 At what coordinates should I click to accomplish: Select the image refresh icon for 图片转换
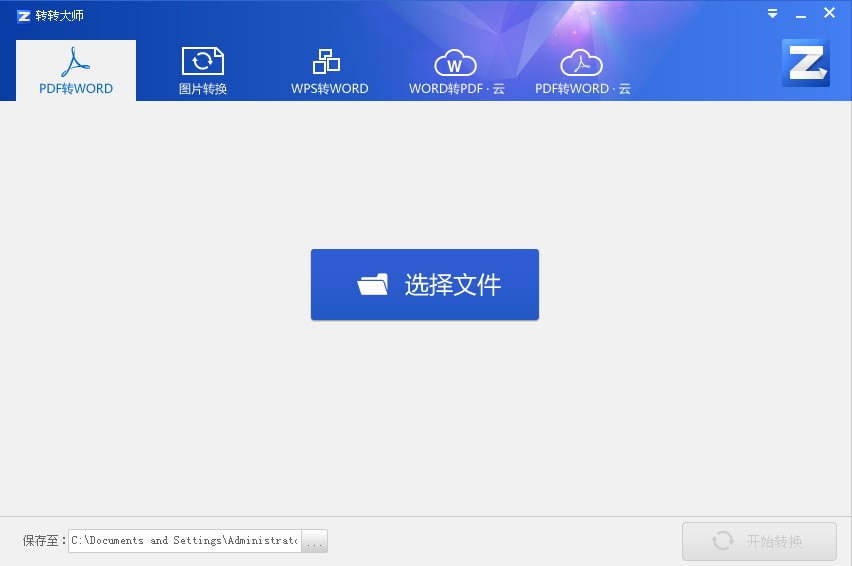203,61
